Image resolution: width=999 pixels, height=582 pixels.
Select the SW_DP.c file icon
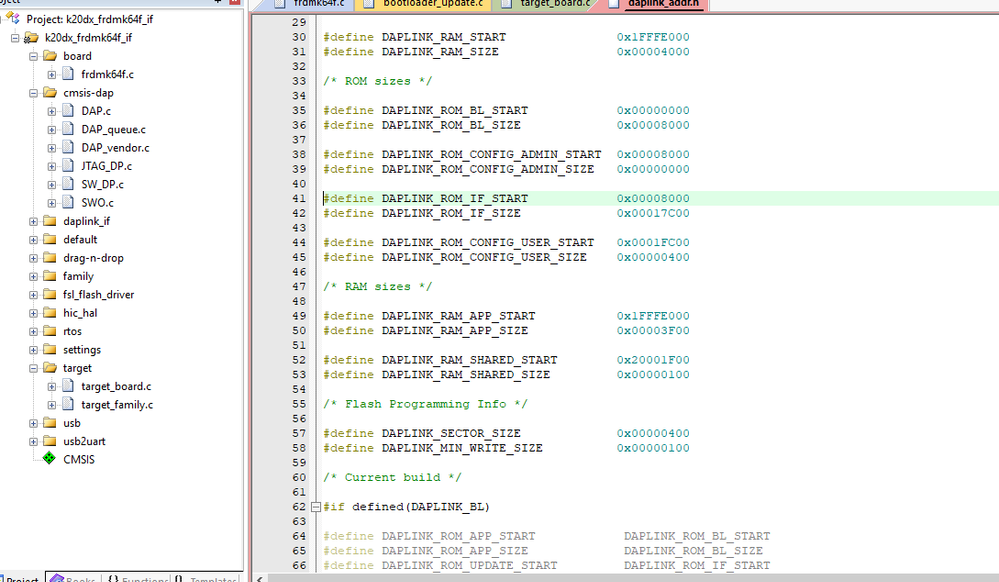(x=68, y=184)
